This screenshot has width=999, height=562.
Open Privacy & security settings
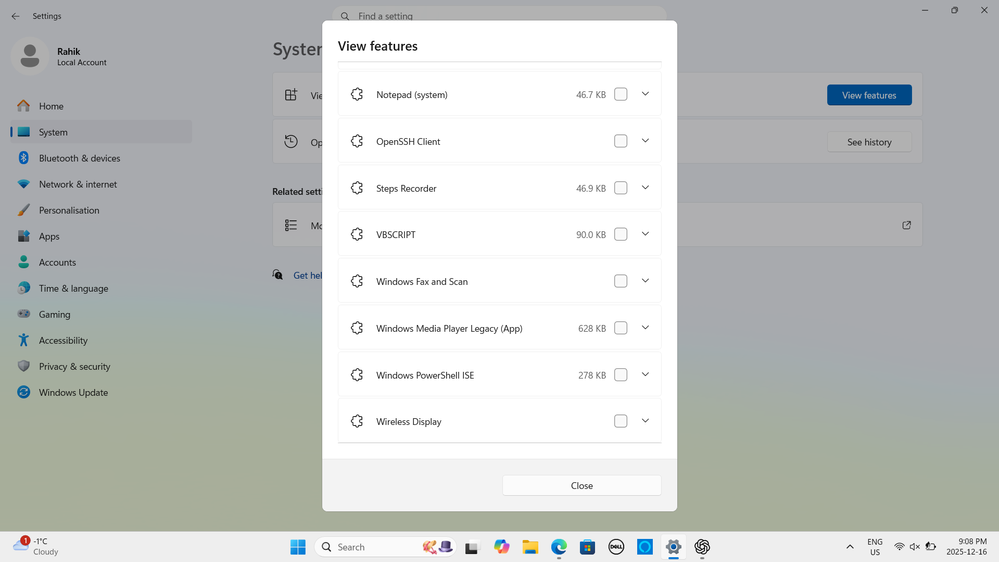[x=101, y=366]
